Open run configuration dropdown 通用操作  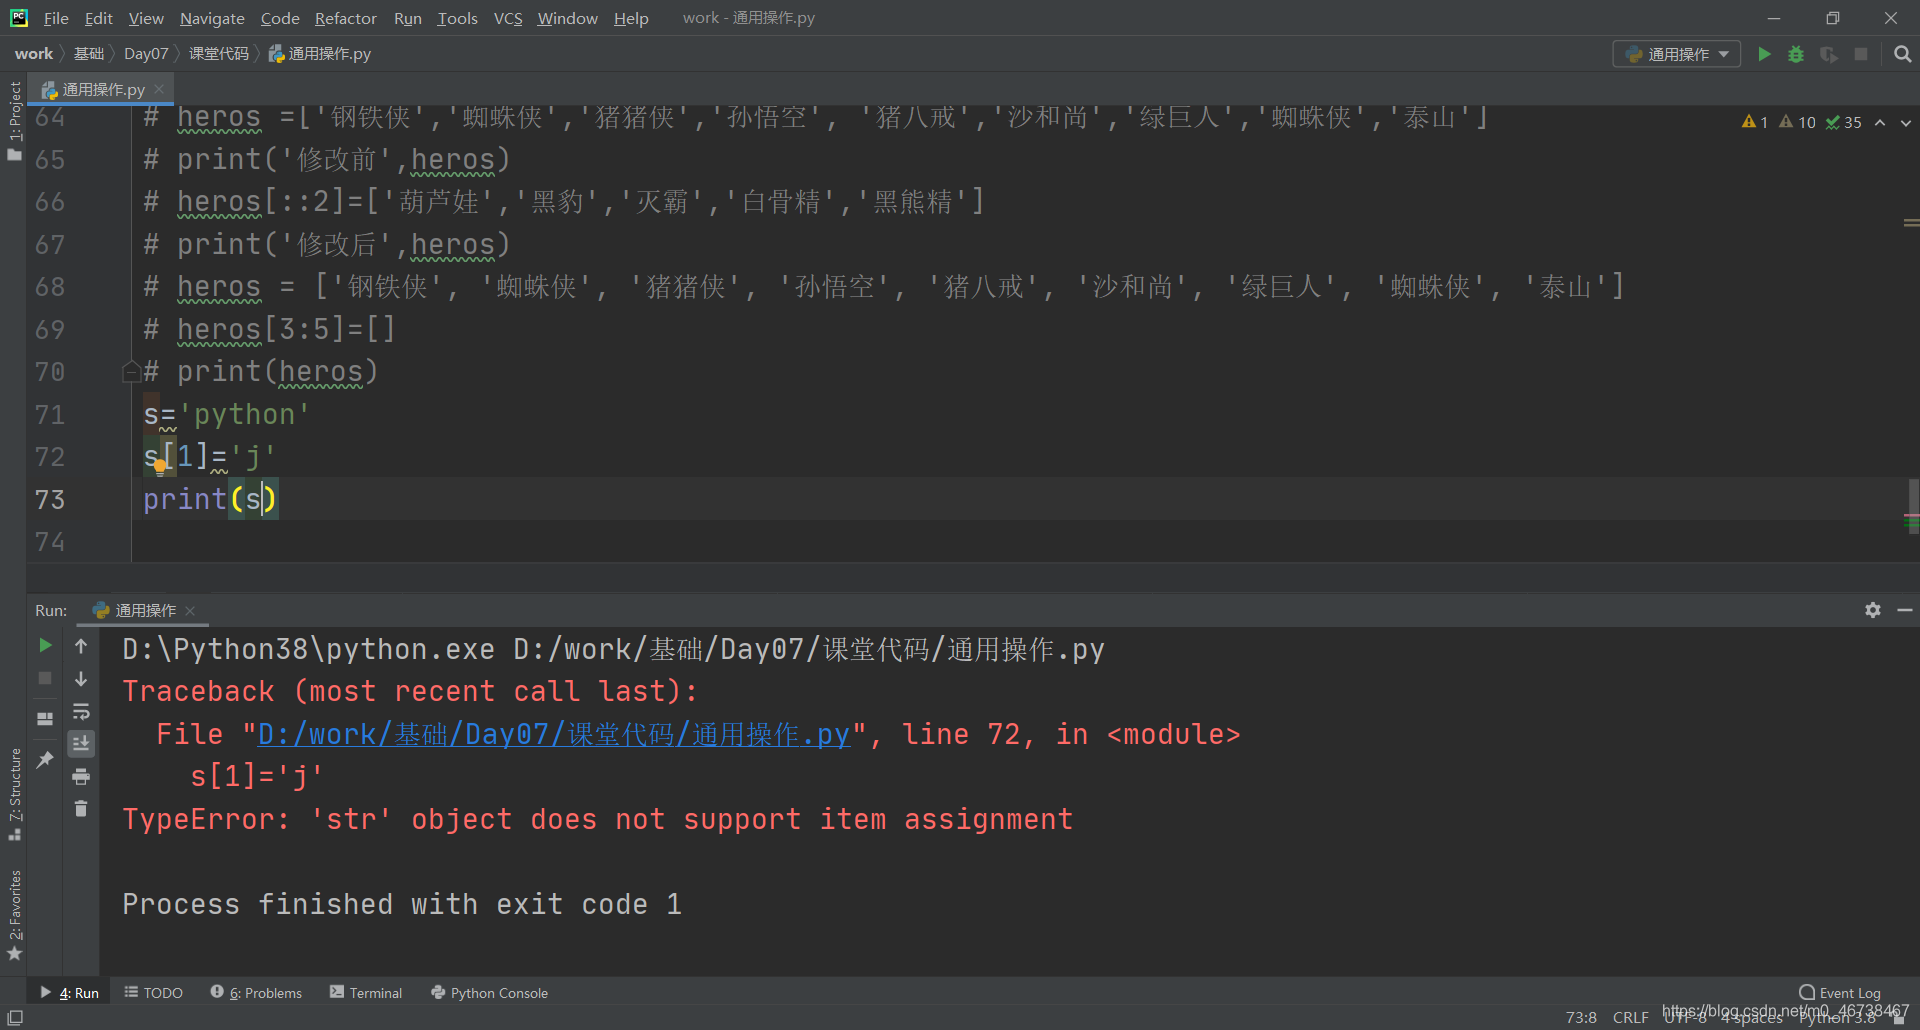1677,54
